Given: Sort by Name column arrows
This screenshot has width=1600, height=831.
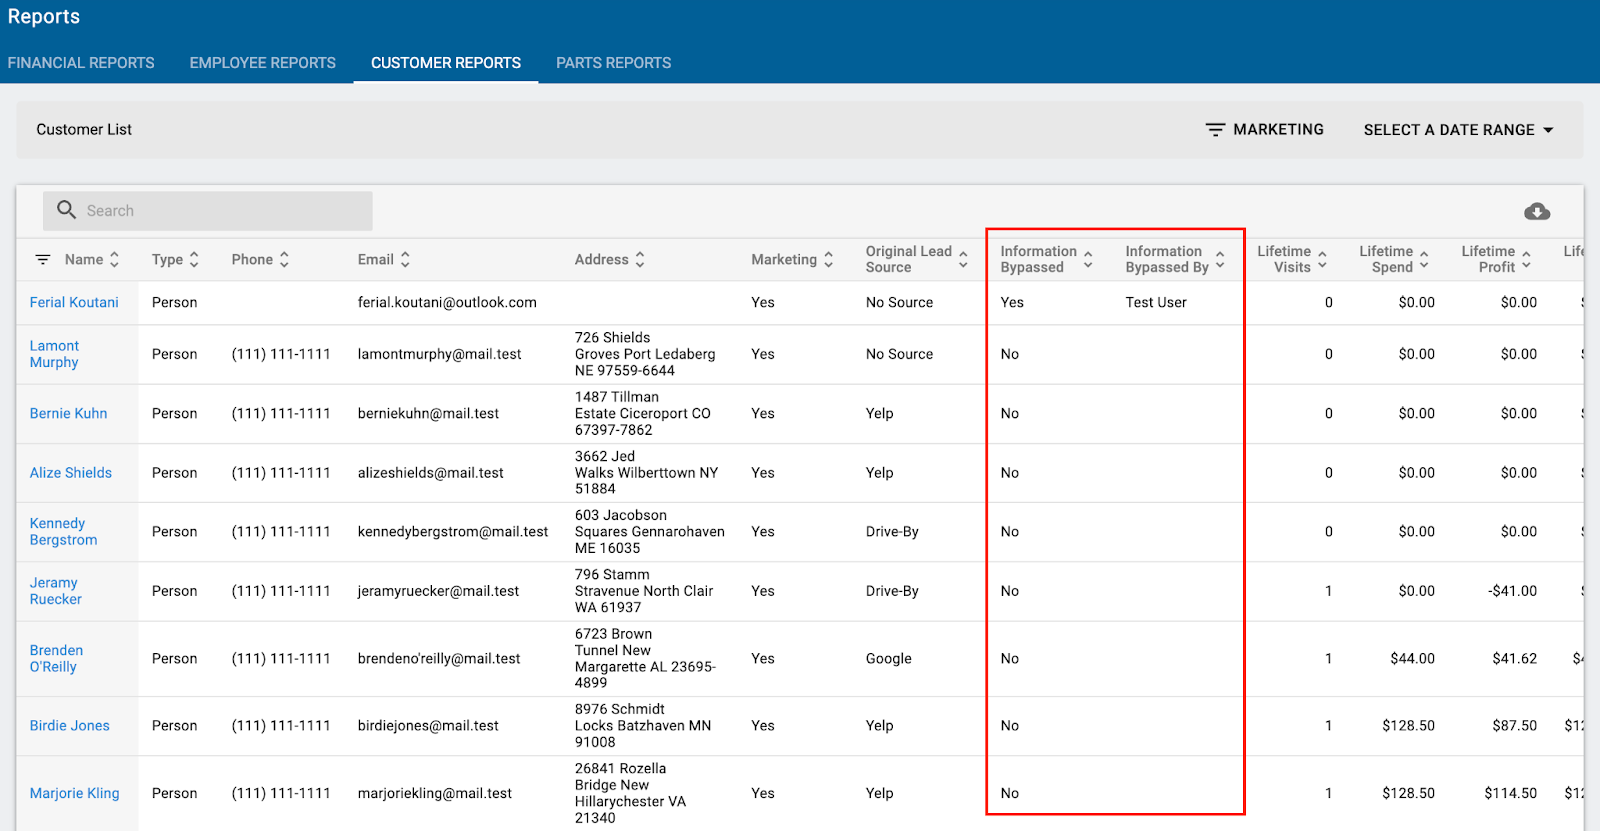Looking at the screenshot, I should [114, 259].
